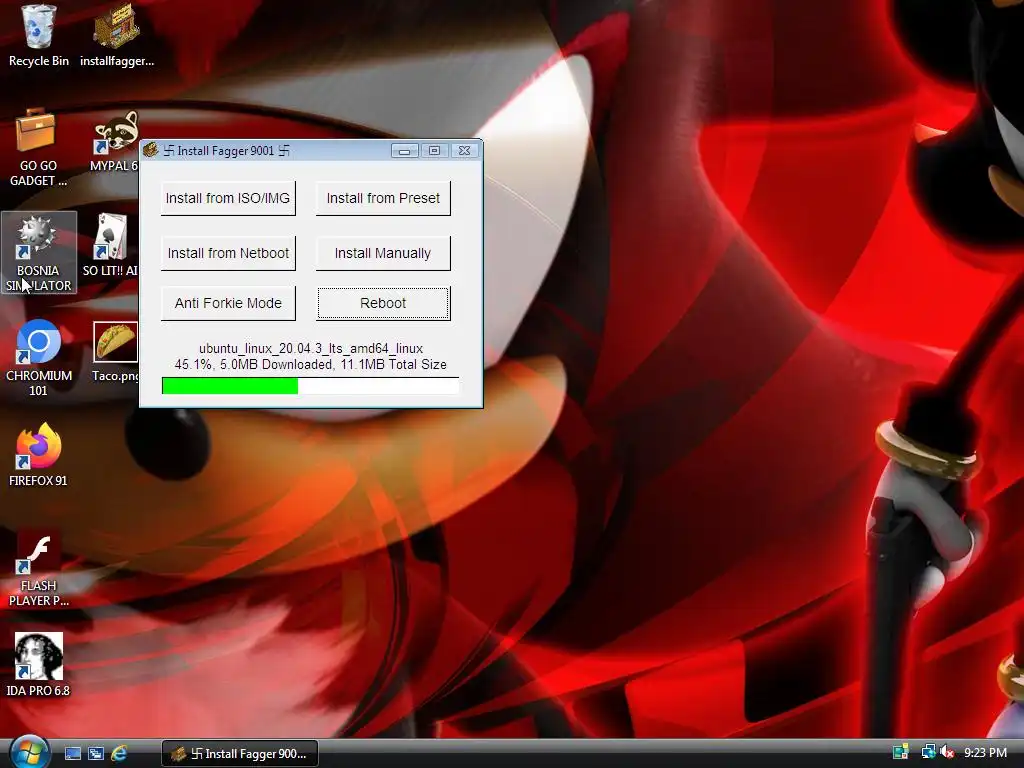Choose Install from Preset

(x=383, y=198)
